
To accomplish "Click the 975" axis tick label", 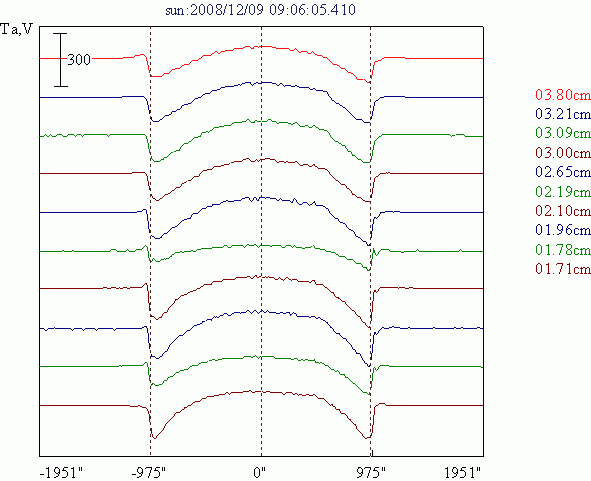I will pyautogui.click(x=371, y=472).
